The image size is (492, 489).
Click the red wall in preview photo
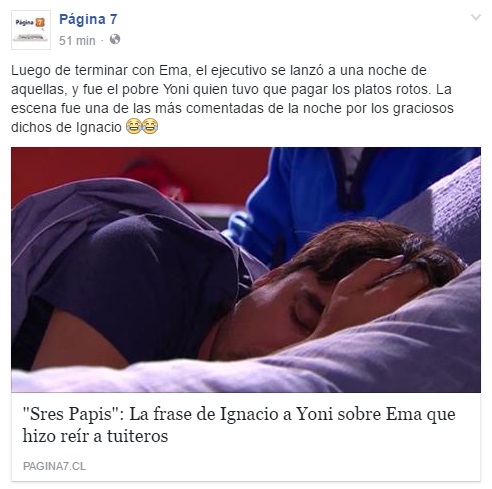(x=140, y=173)
